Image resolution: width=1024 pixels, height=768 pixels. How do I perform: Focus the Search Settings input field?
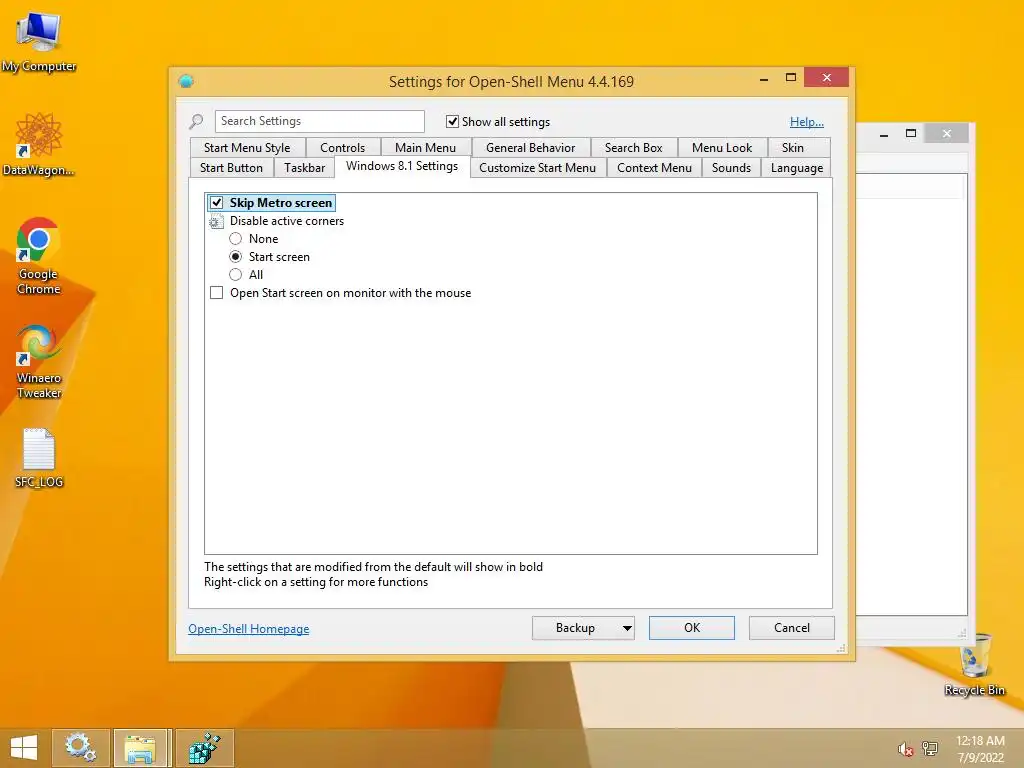coord(319,121)
